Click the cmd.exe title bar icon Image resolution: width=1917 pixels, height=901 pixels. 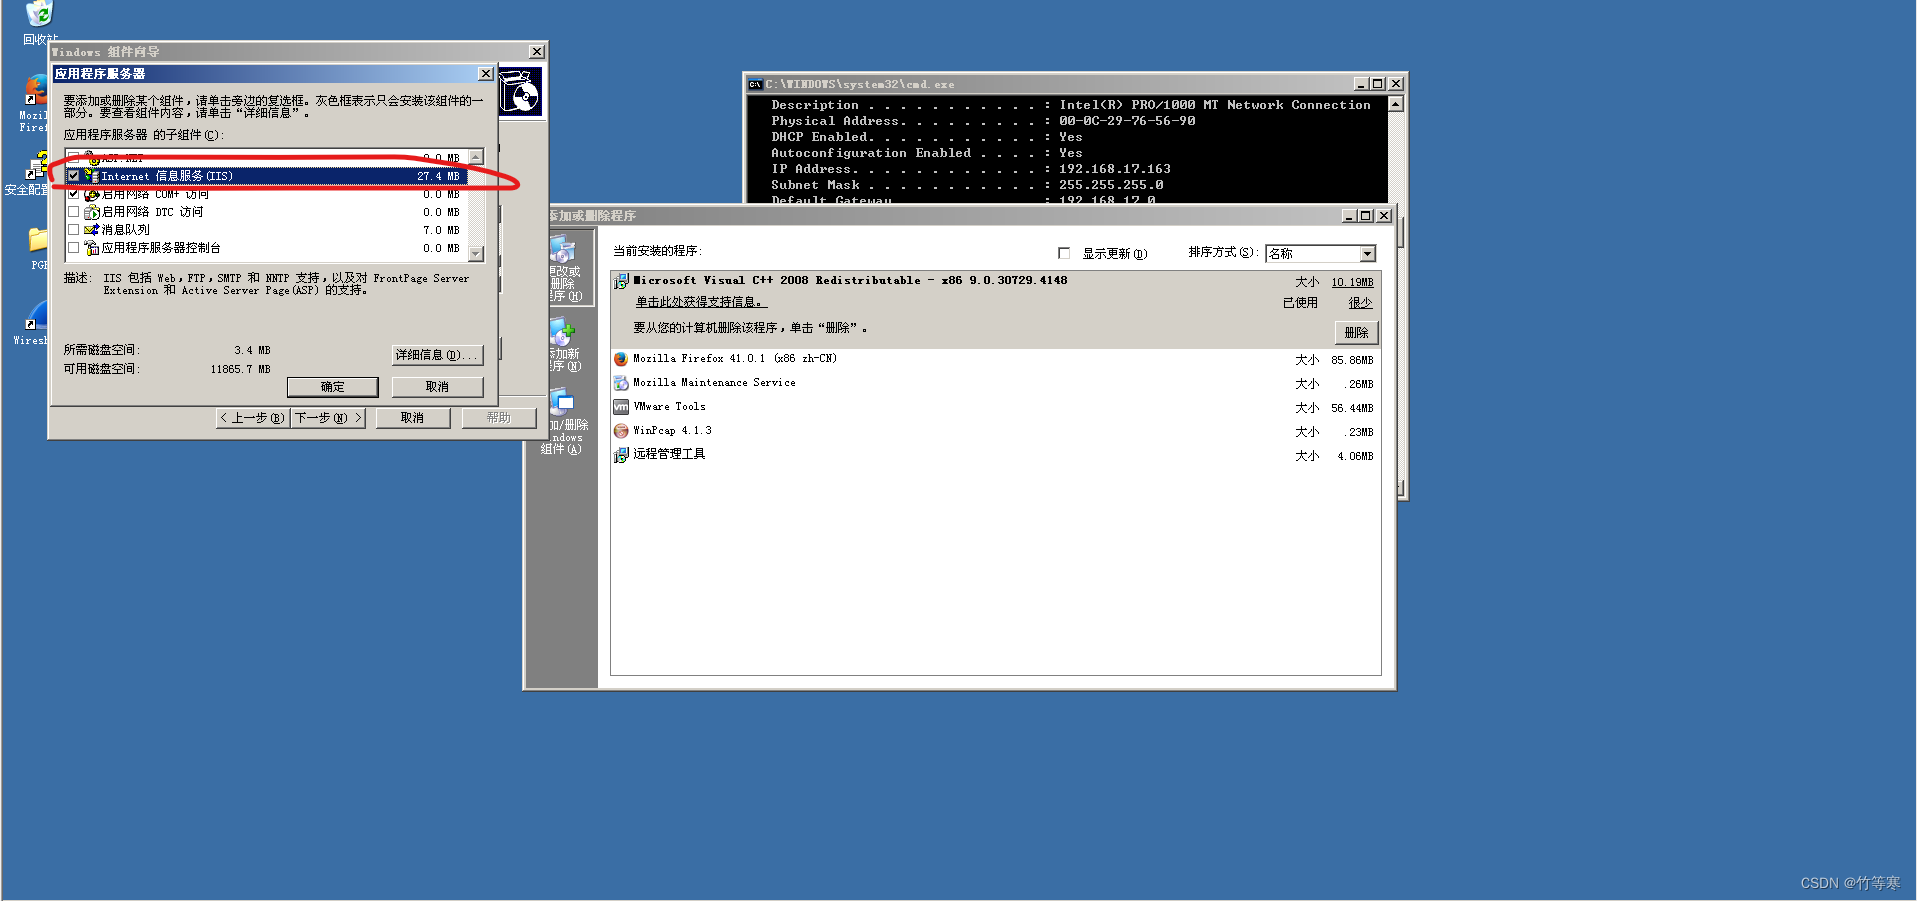tap(755, 84)
